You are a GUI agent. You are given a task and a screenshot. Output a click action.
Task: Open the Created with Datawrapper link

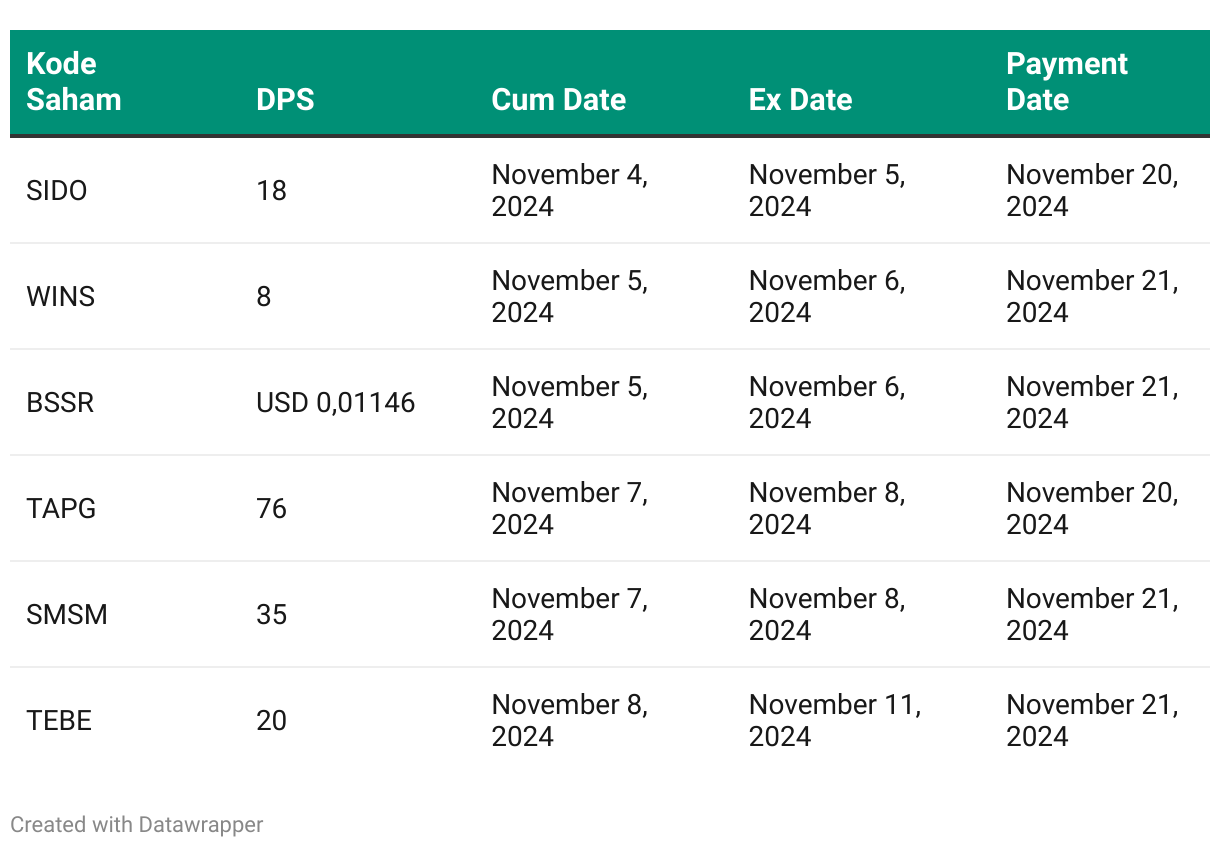[x=137, y=825]
